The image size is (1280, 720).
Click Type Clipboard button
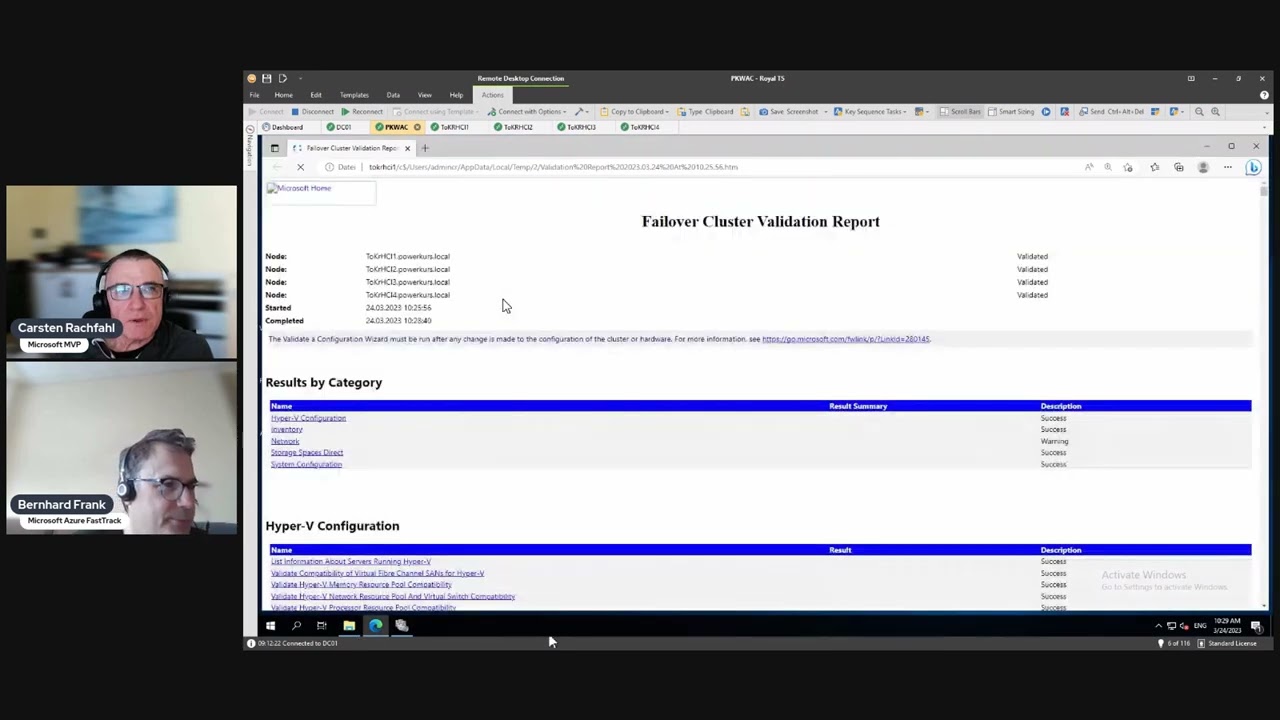click(705, 112)
